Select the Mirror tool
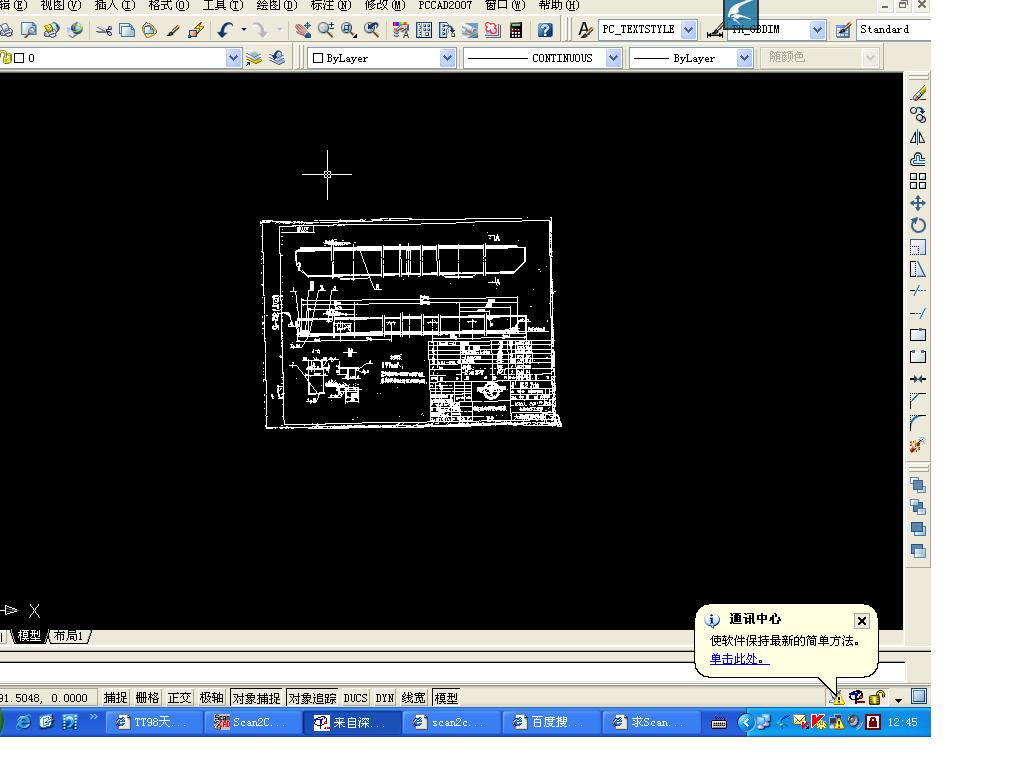The width and height of the screenshot is (1024, 768). (x=918, y=137)
